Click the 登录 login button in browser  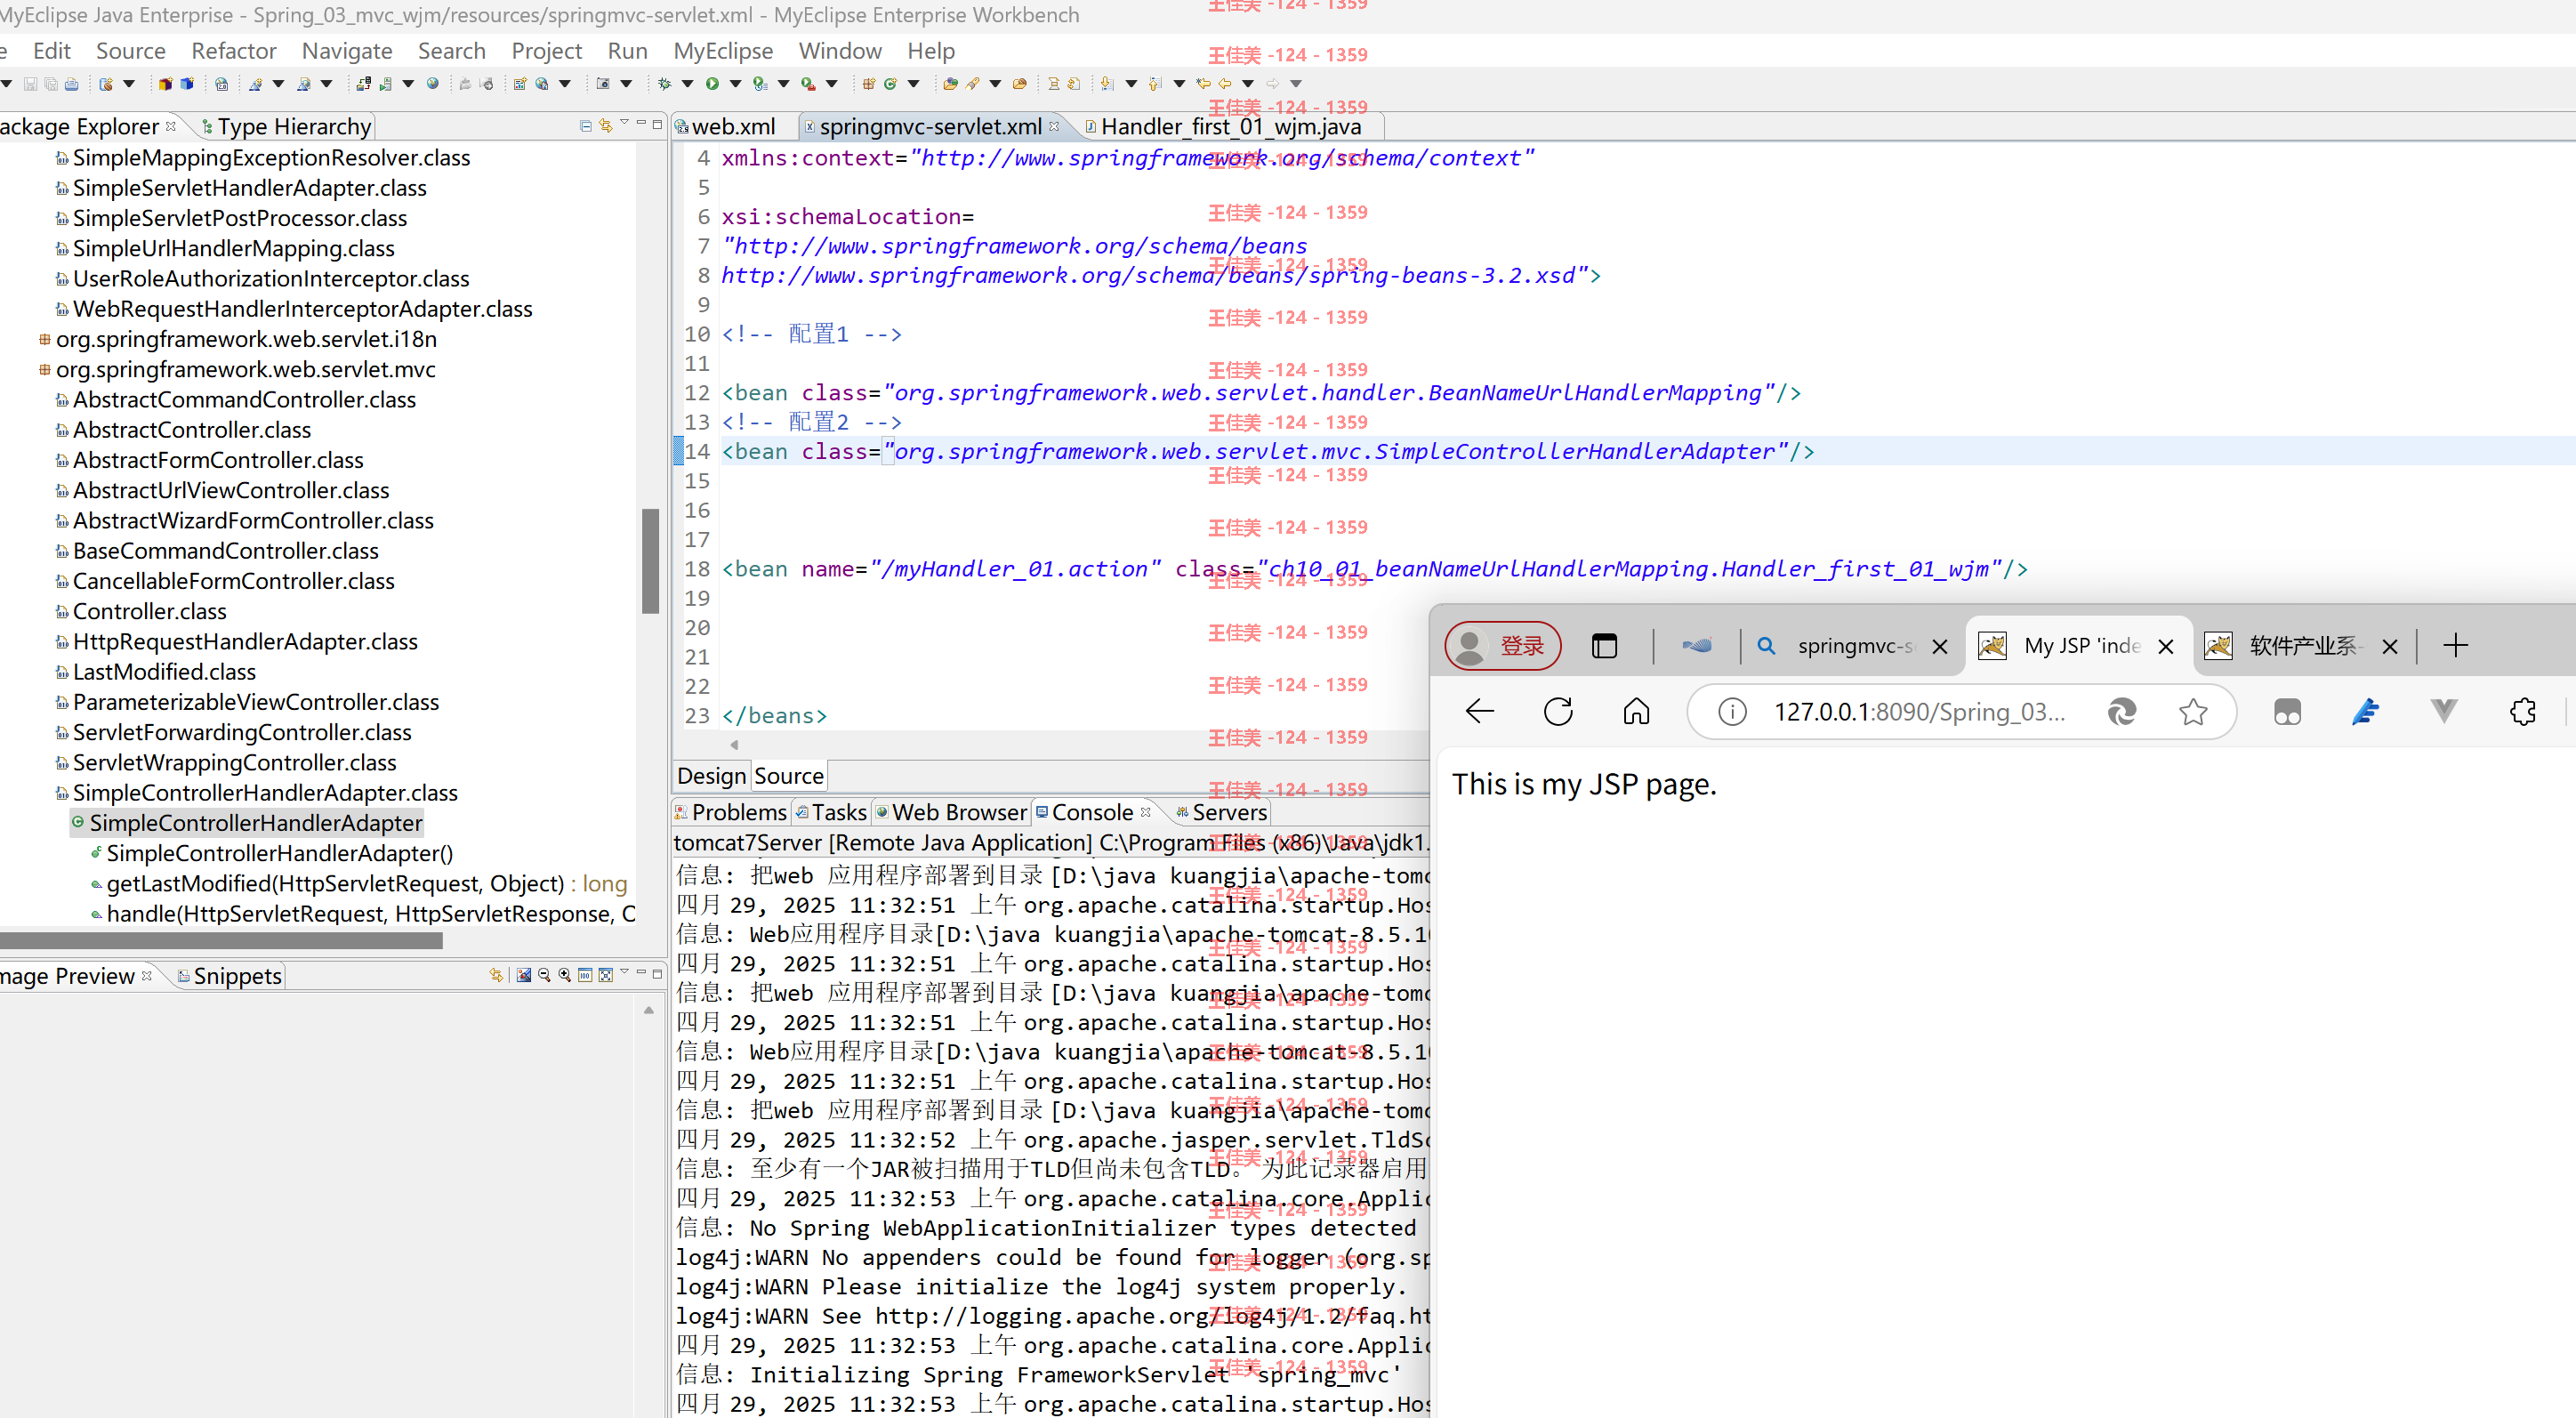coord(1502,646)
